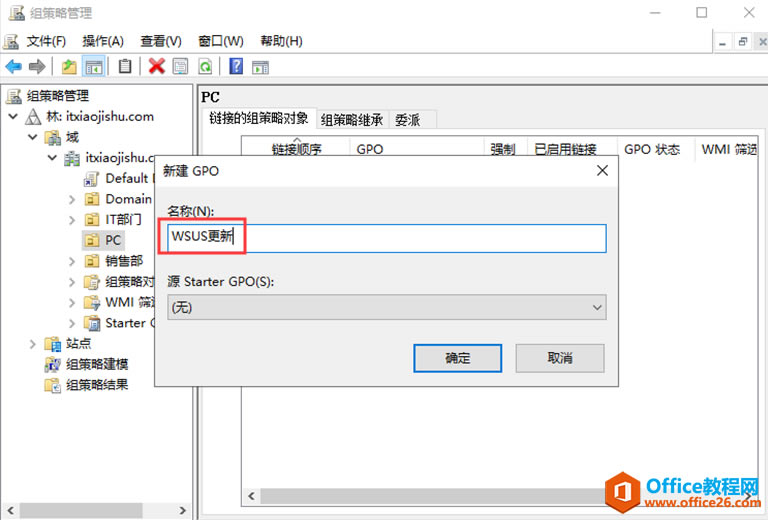768x520 pixels.
Task: Collapse the forest itxiaojishu.com node
Action: pos(13,117)
